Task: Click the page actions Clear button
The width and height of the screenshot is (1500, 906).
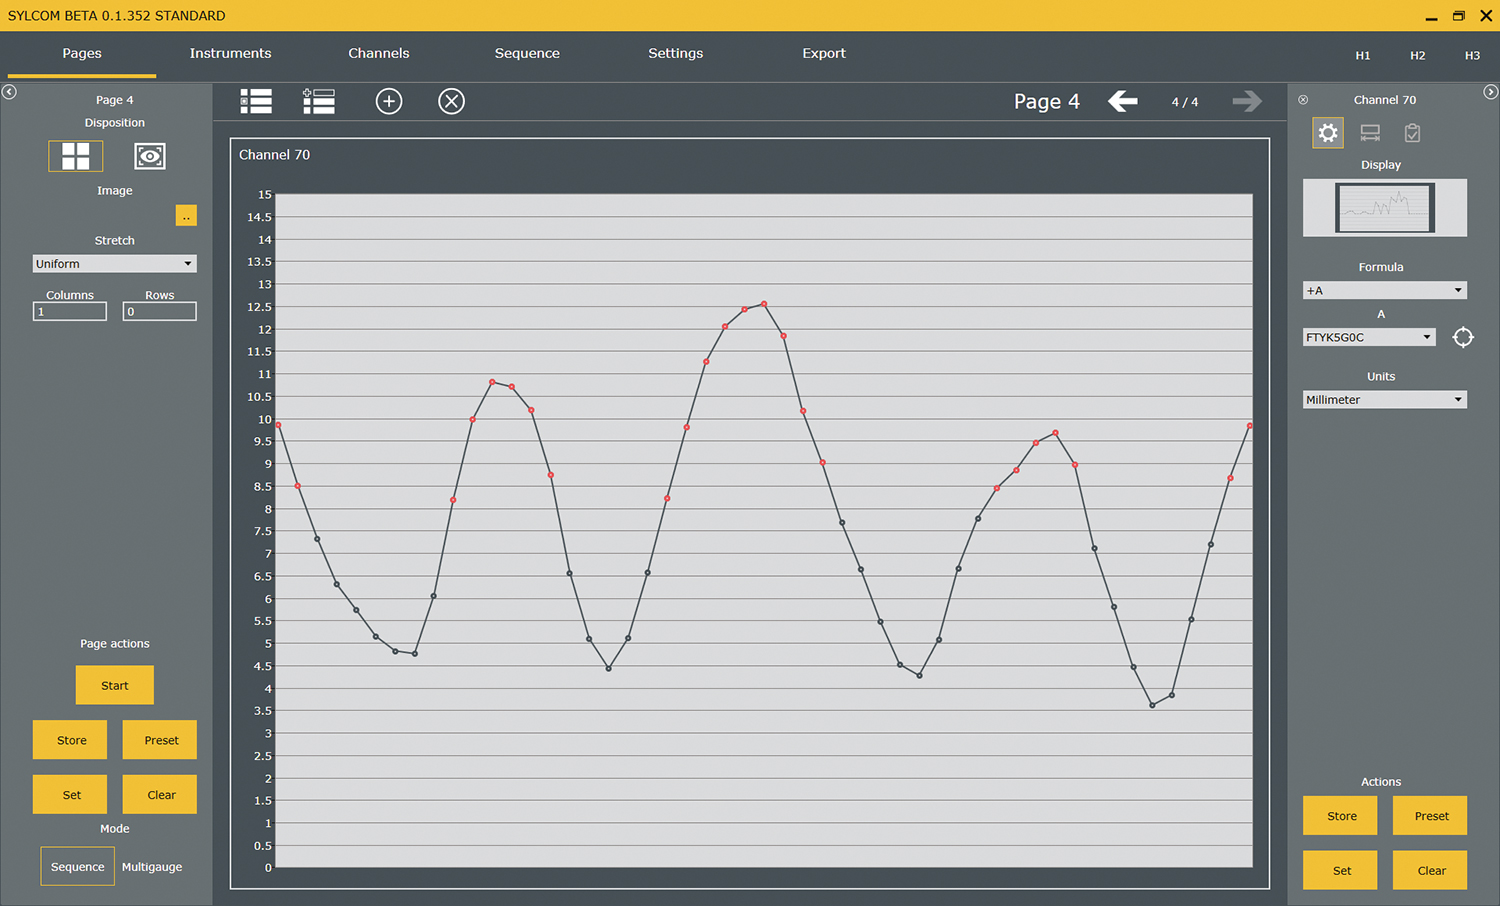Action: (161, 795)
